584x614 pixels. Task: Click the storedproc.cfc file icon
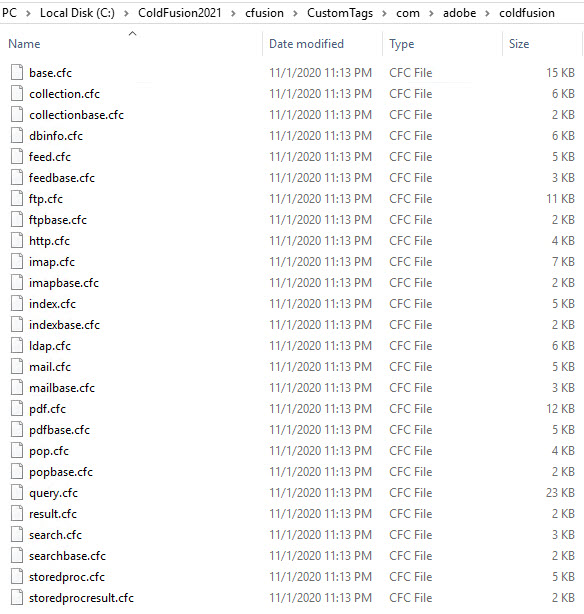pos(17,576)
